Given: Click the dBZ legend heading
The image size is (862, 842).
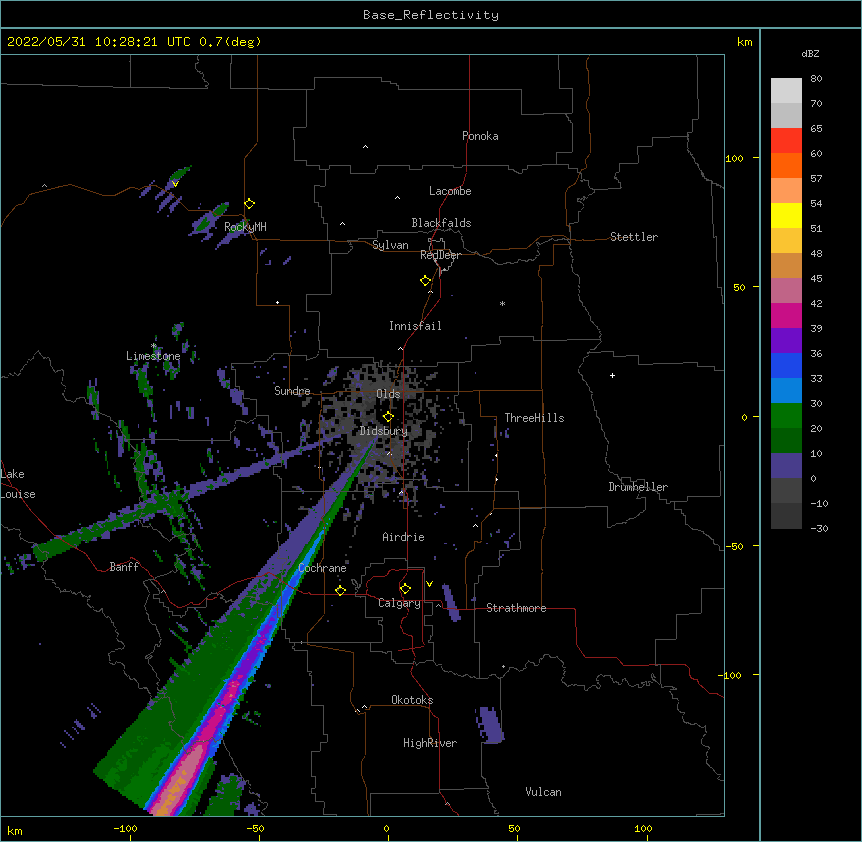Looking at the screenshot, I should click(810, 54).
